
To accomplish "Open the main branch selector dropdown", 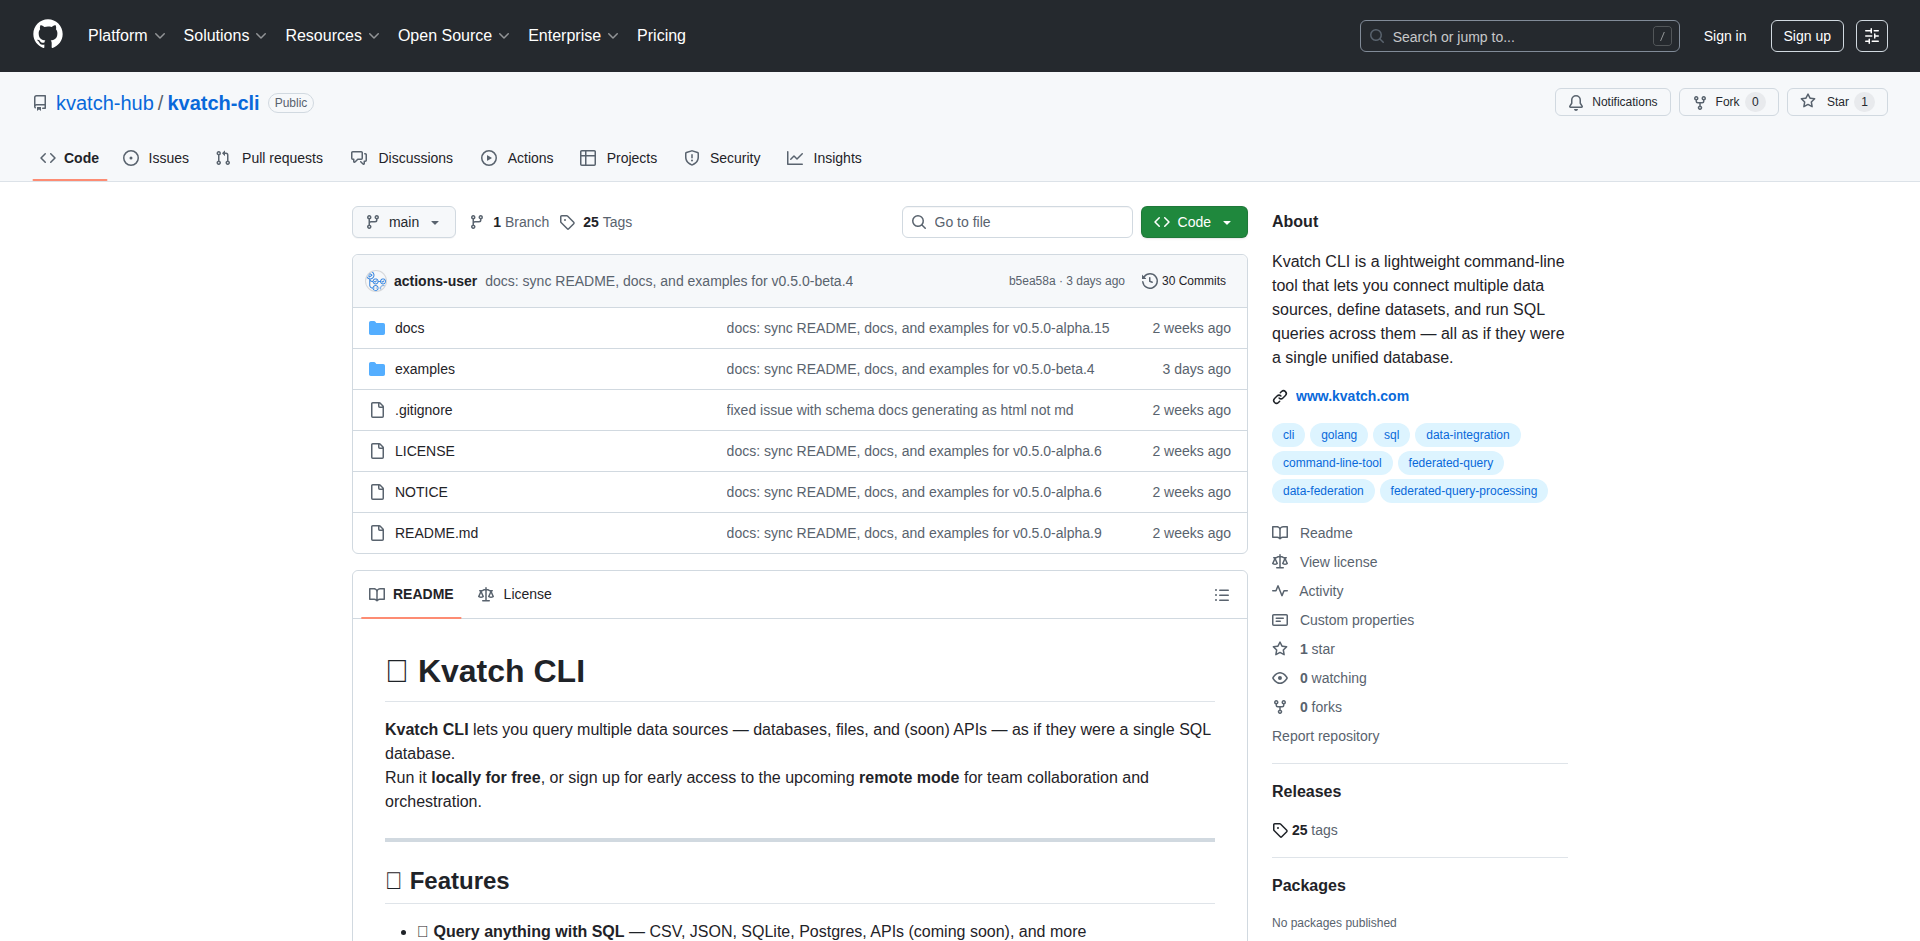I will point(404,222).
